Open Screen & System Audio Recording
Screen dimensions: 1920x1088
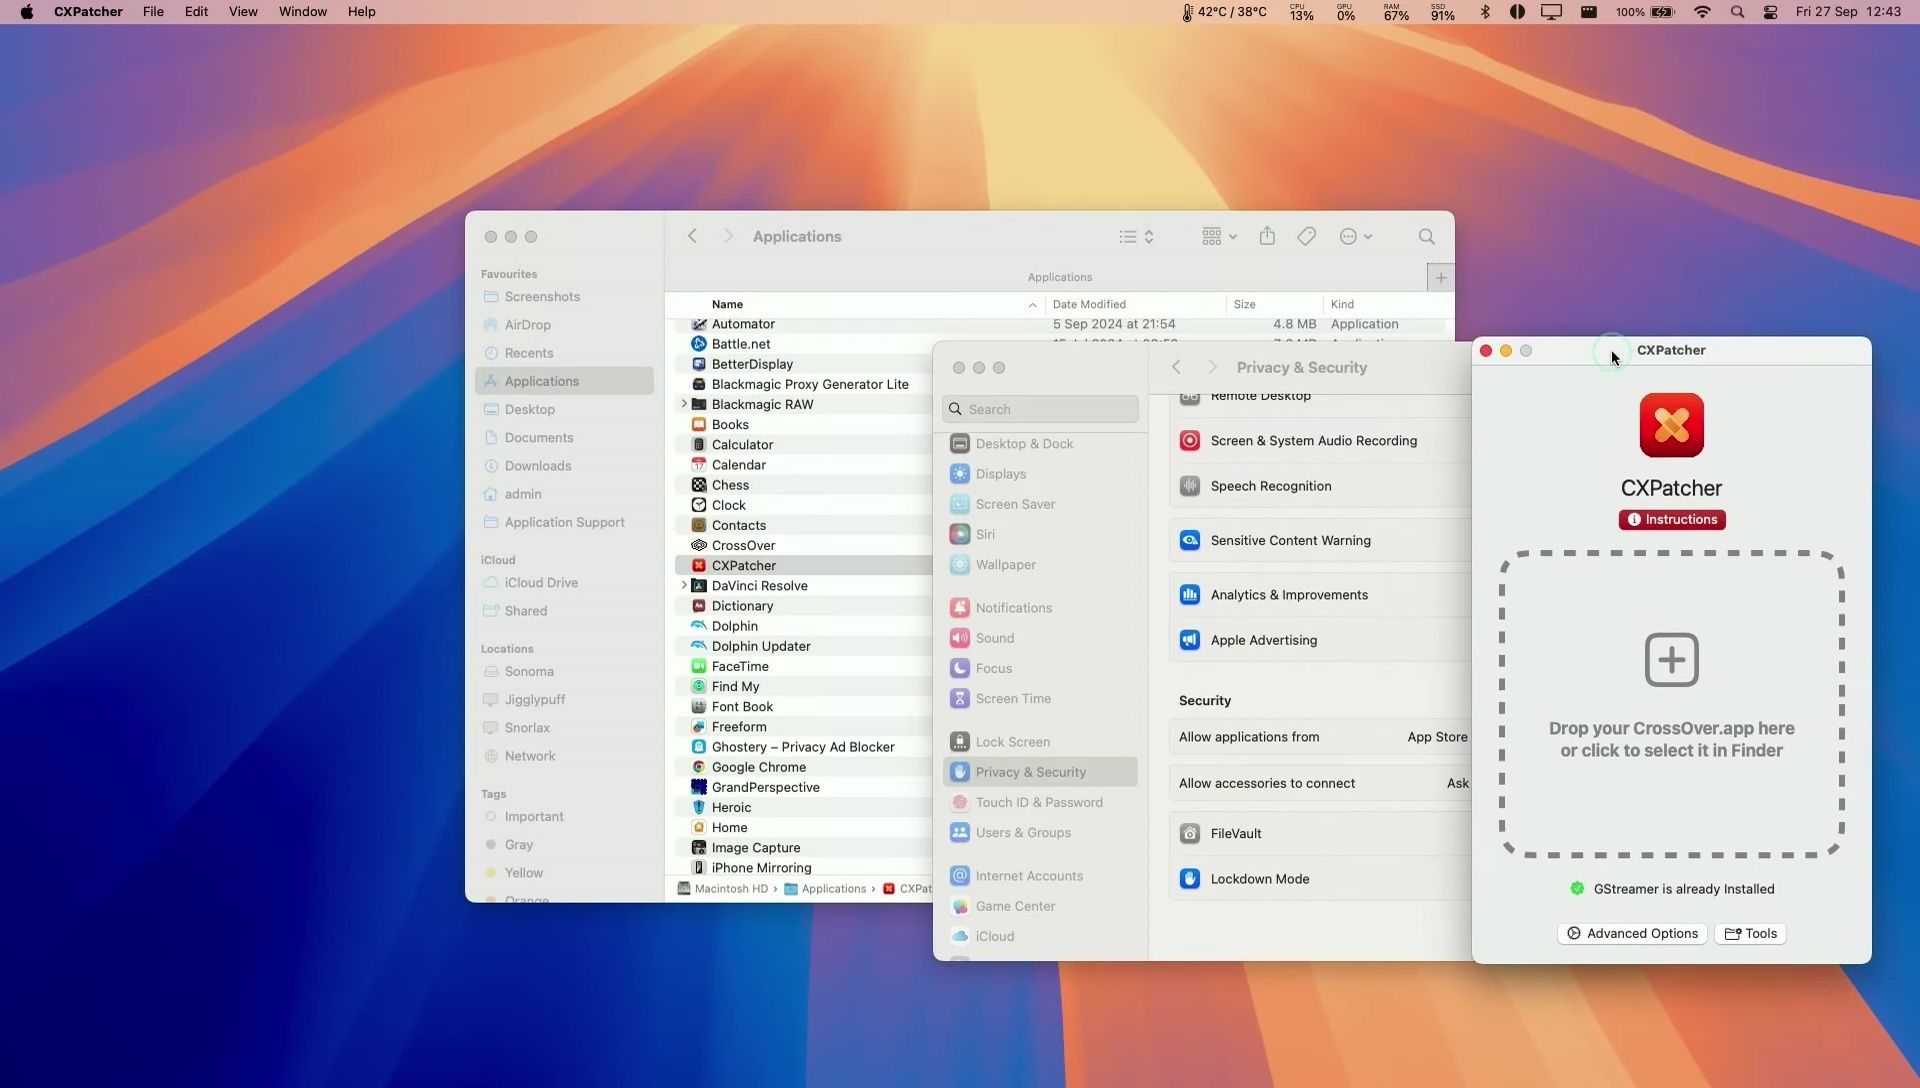pyautogui.click(x=1320, y=441)
